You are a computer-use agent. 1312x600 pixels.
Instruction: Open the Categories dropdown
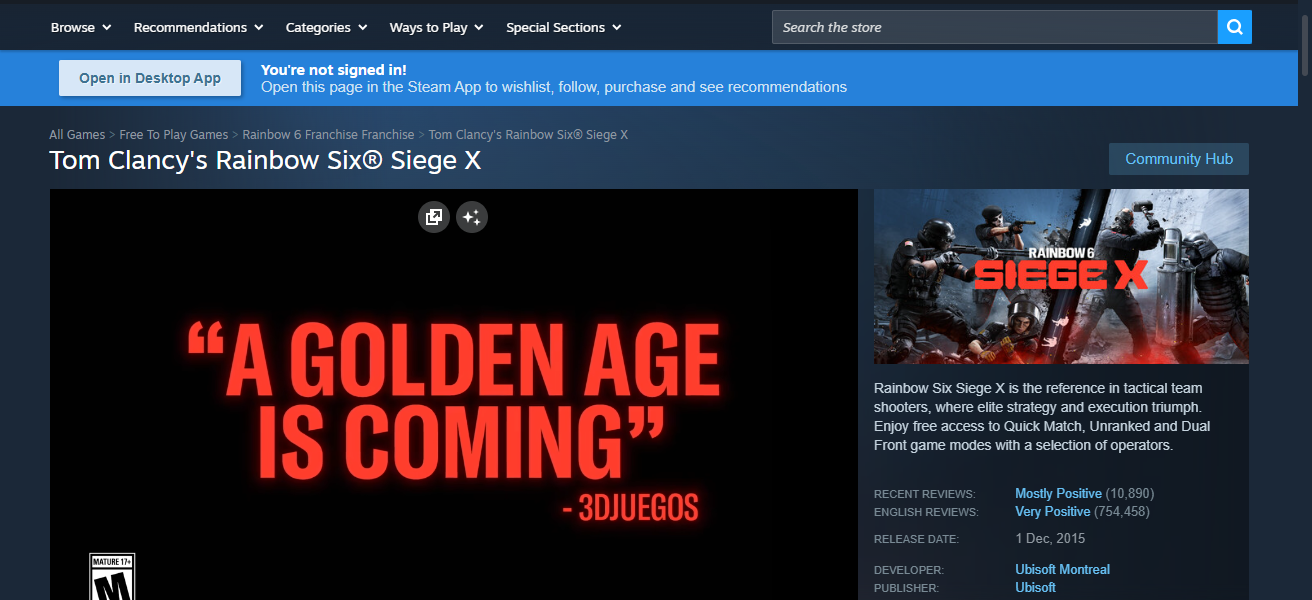coord(326,27)
